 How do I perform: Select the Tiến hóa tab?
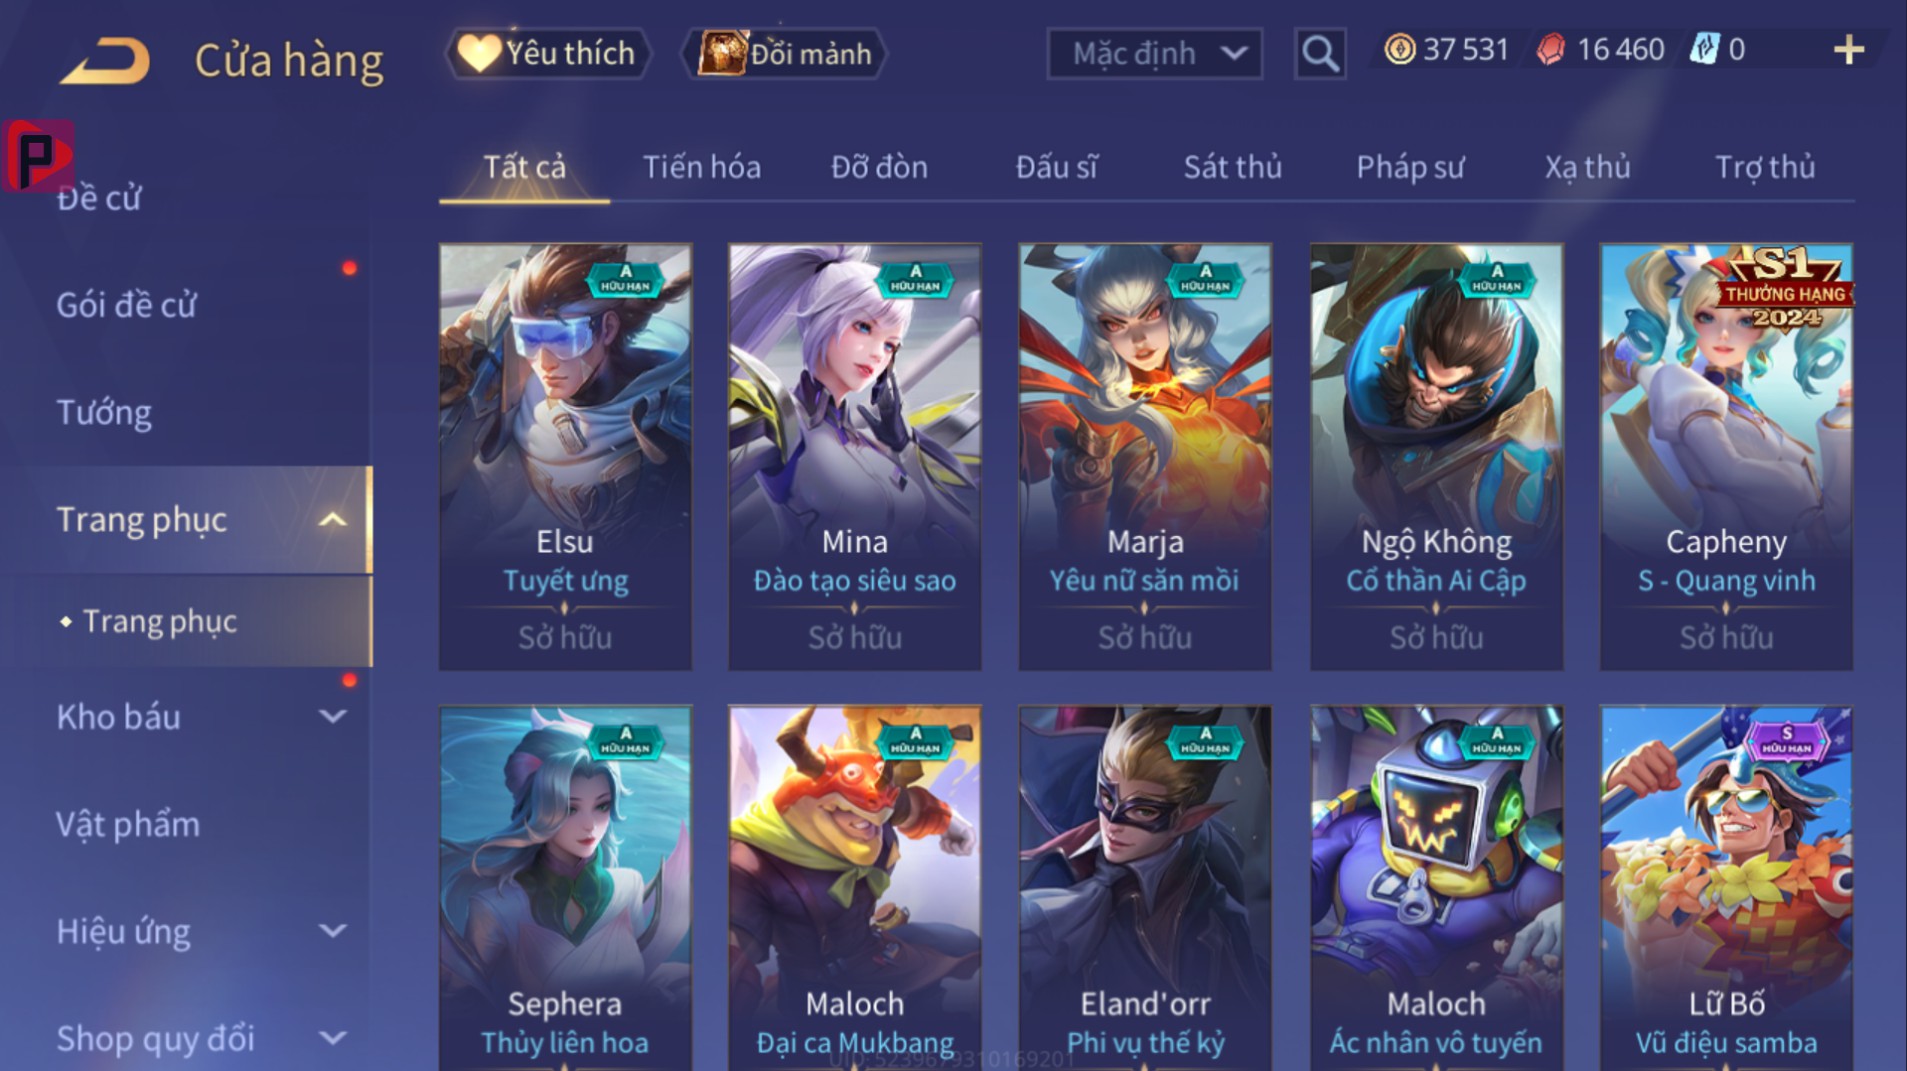click(701, 167)
